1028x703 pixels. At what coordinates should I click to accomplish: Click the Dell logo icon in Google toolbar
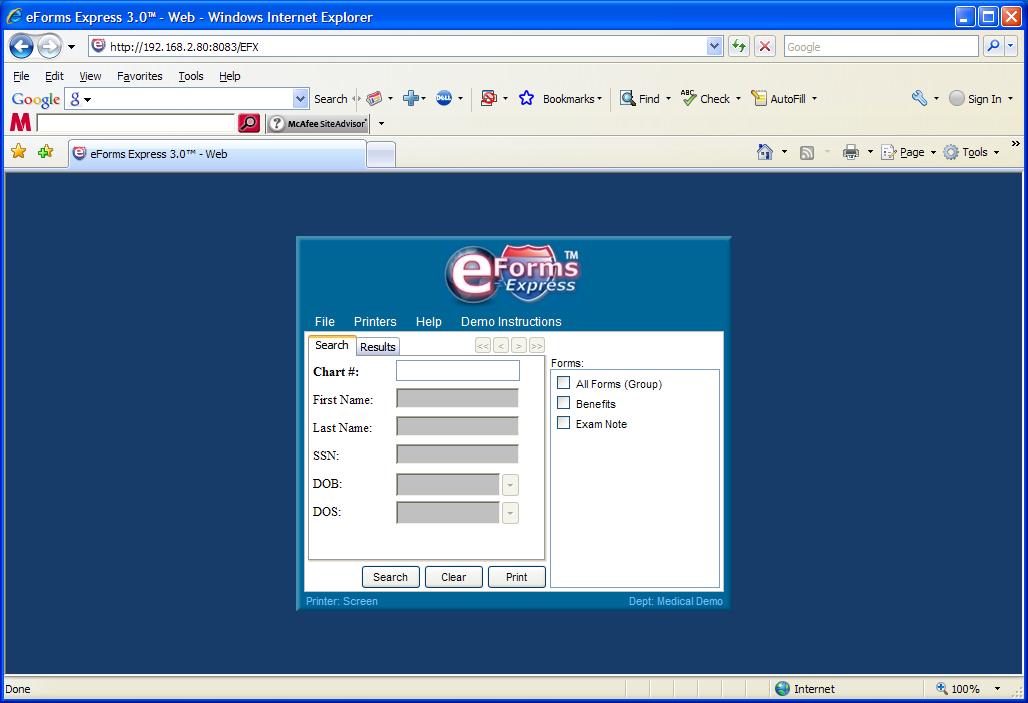[444, 98]
